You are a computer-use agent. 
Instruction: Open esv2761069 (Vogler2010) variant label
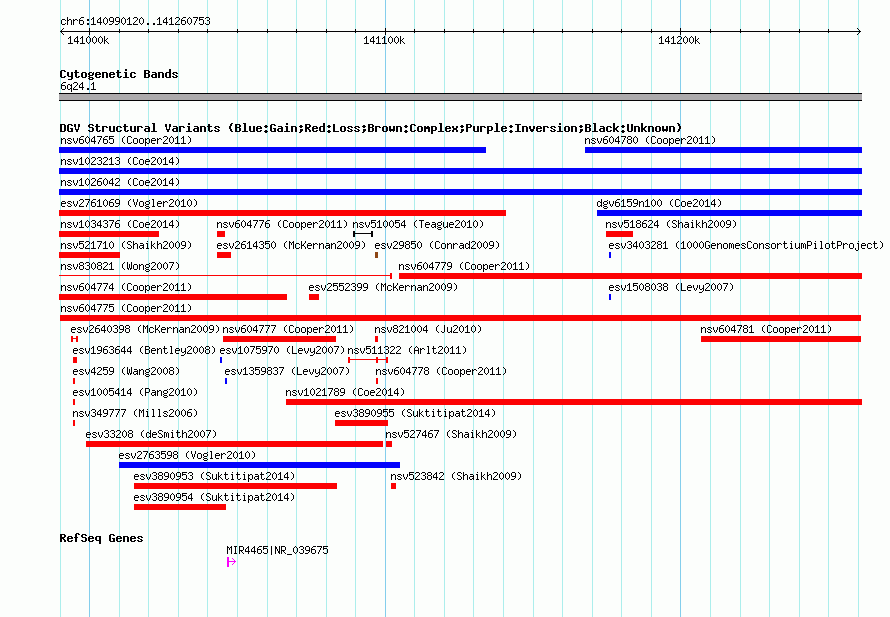pyautogui.click(x=129, y=203)
